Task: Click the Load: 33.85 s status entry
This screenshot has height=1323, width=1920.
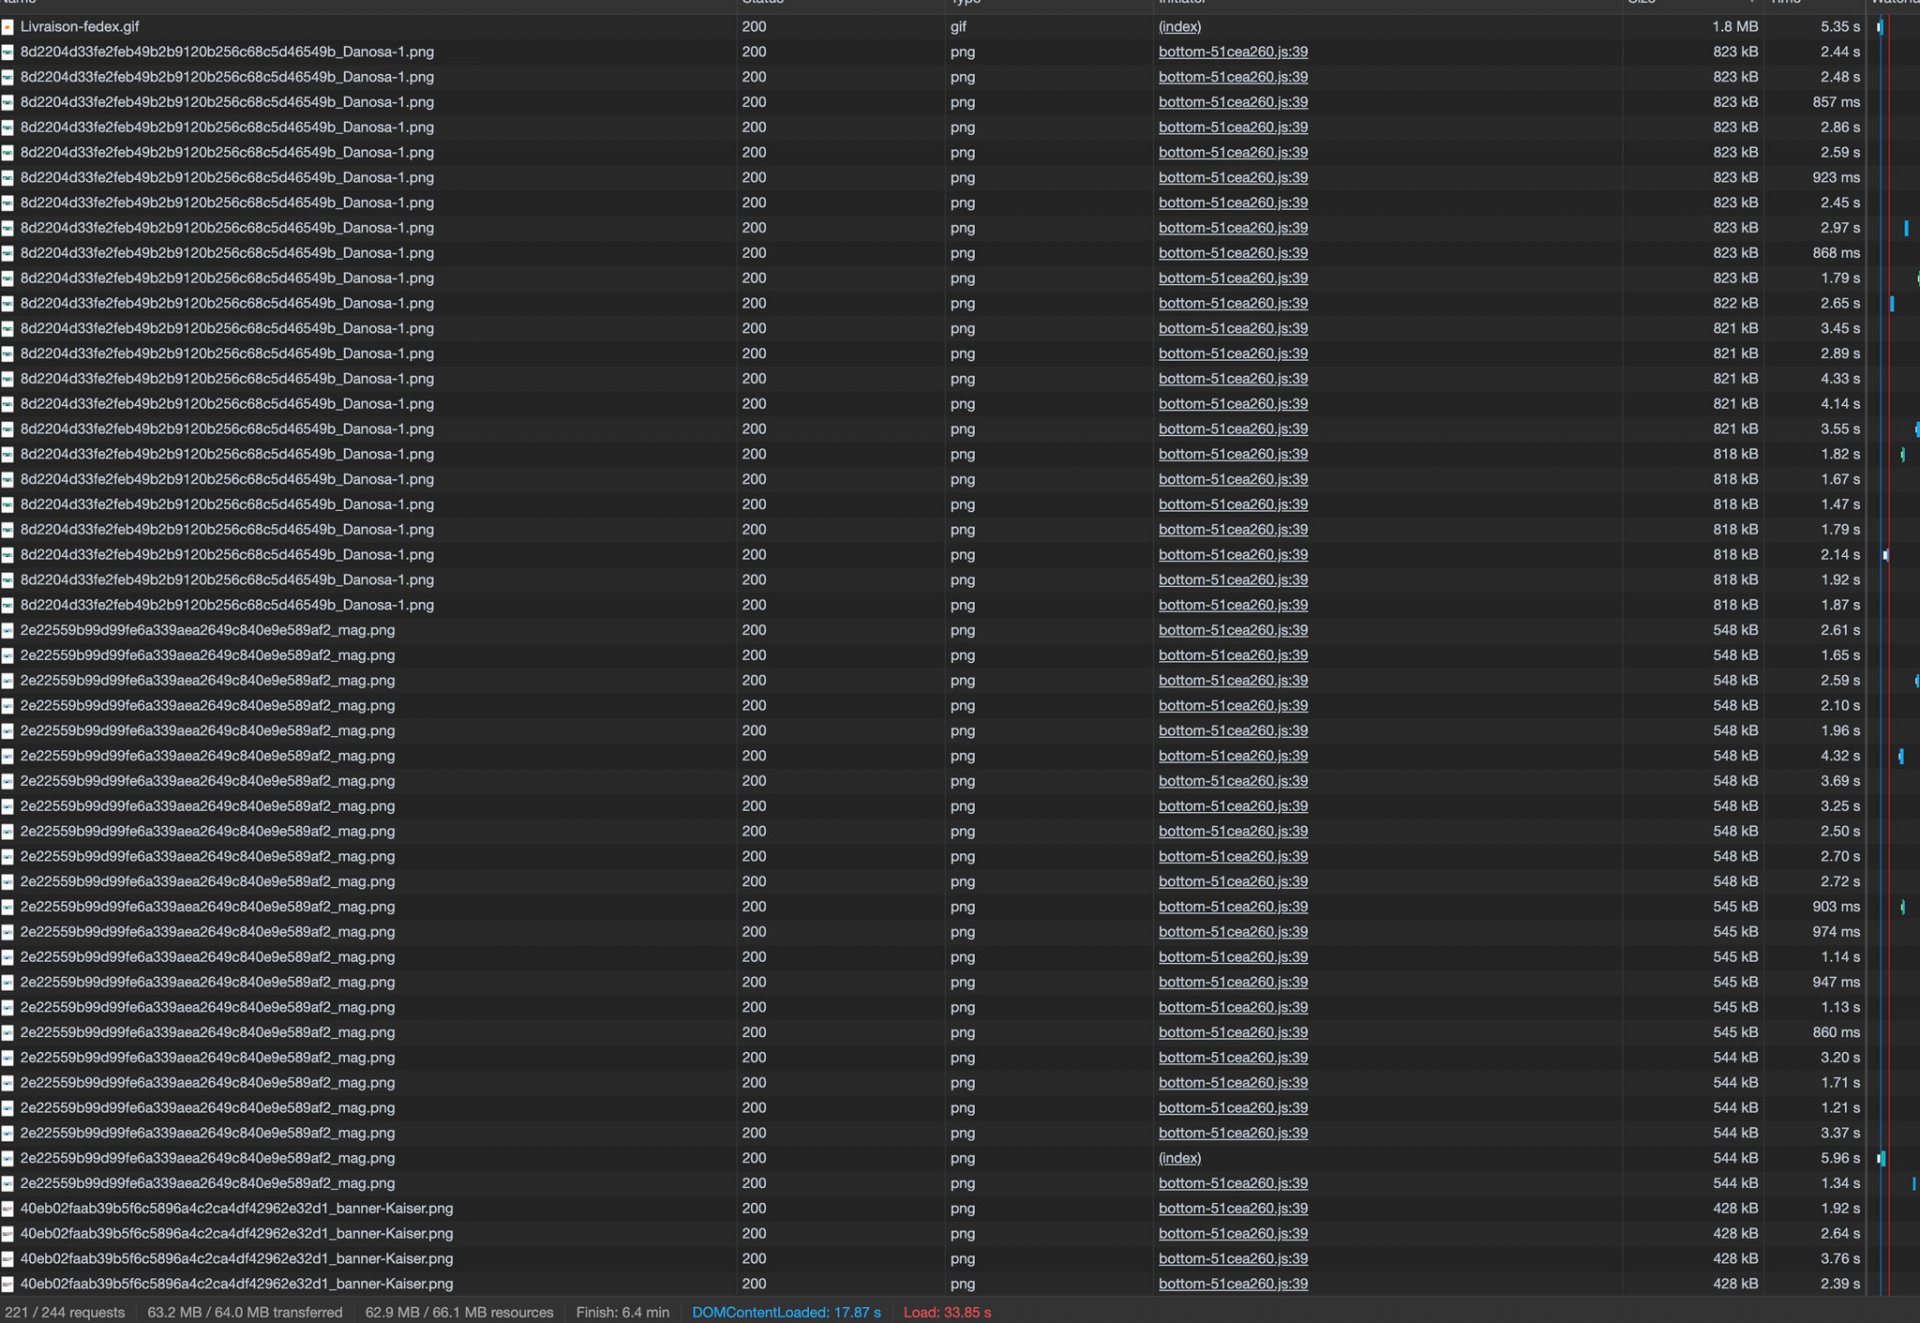Action: pos(947,1312)
